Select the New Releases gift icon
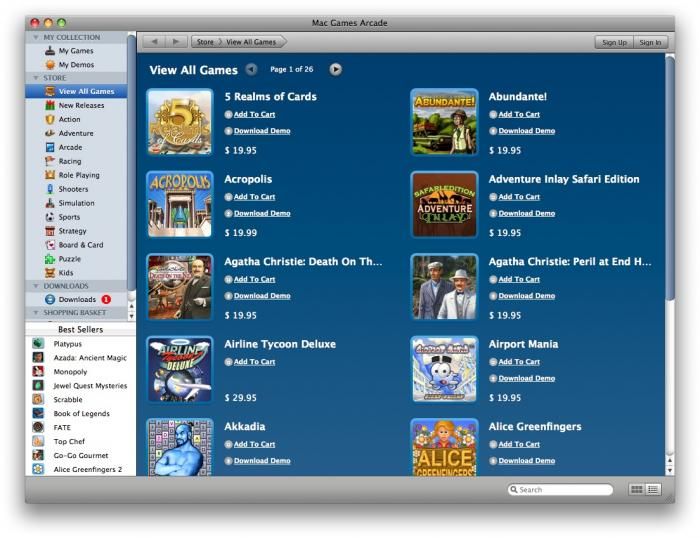 pos(50,105)
